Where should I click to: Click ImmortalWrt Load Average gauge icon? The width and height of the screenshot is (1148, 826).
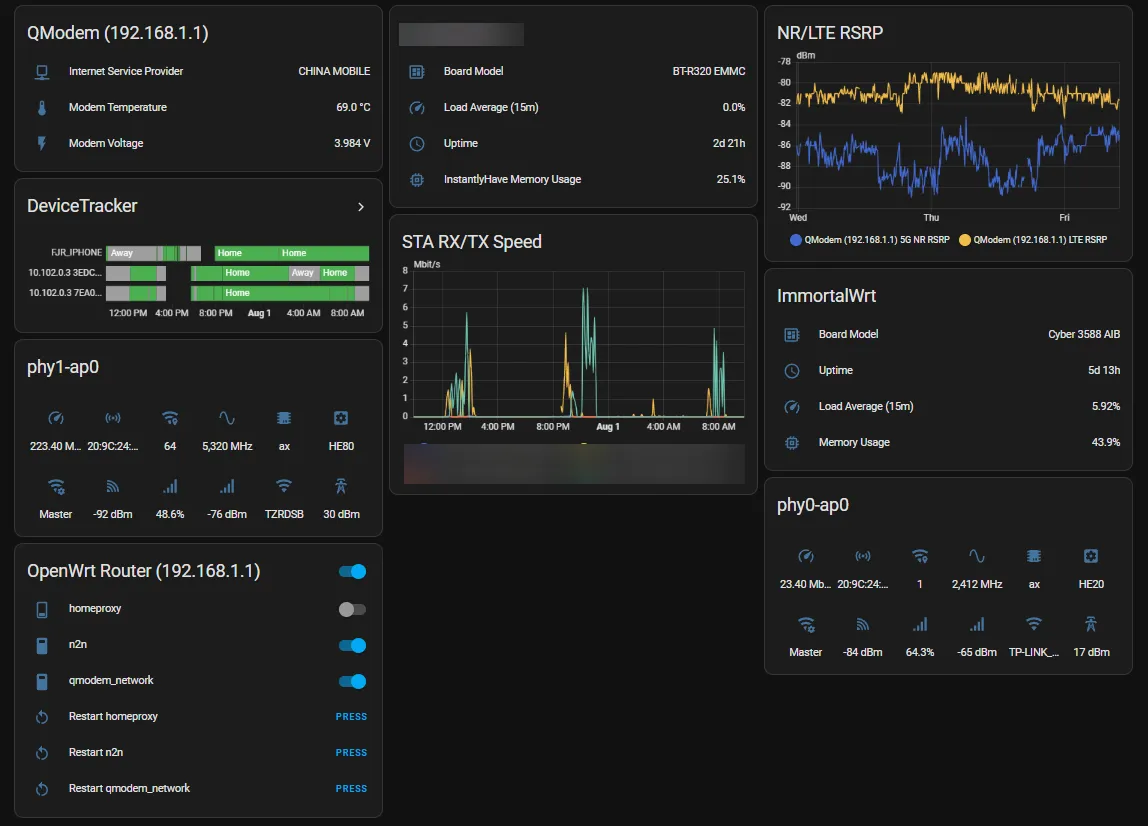point(791,406)
